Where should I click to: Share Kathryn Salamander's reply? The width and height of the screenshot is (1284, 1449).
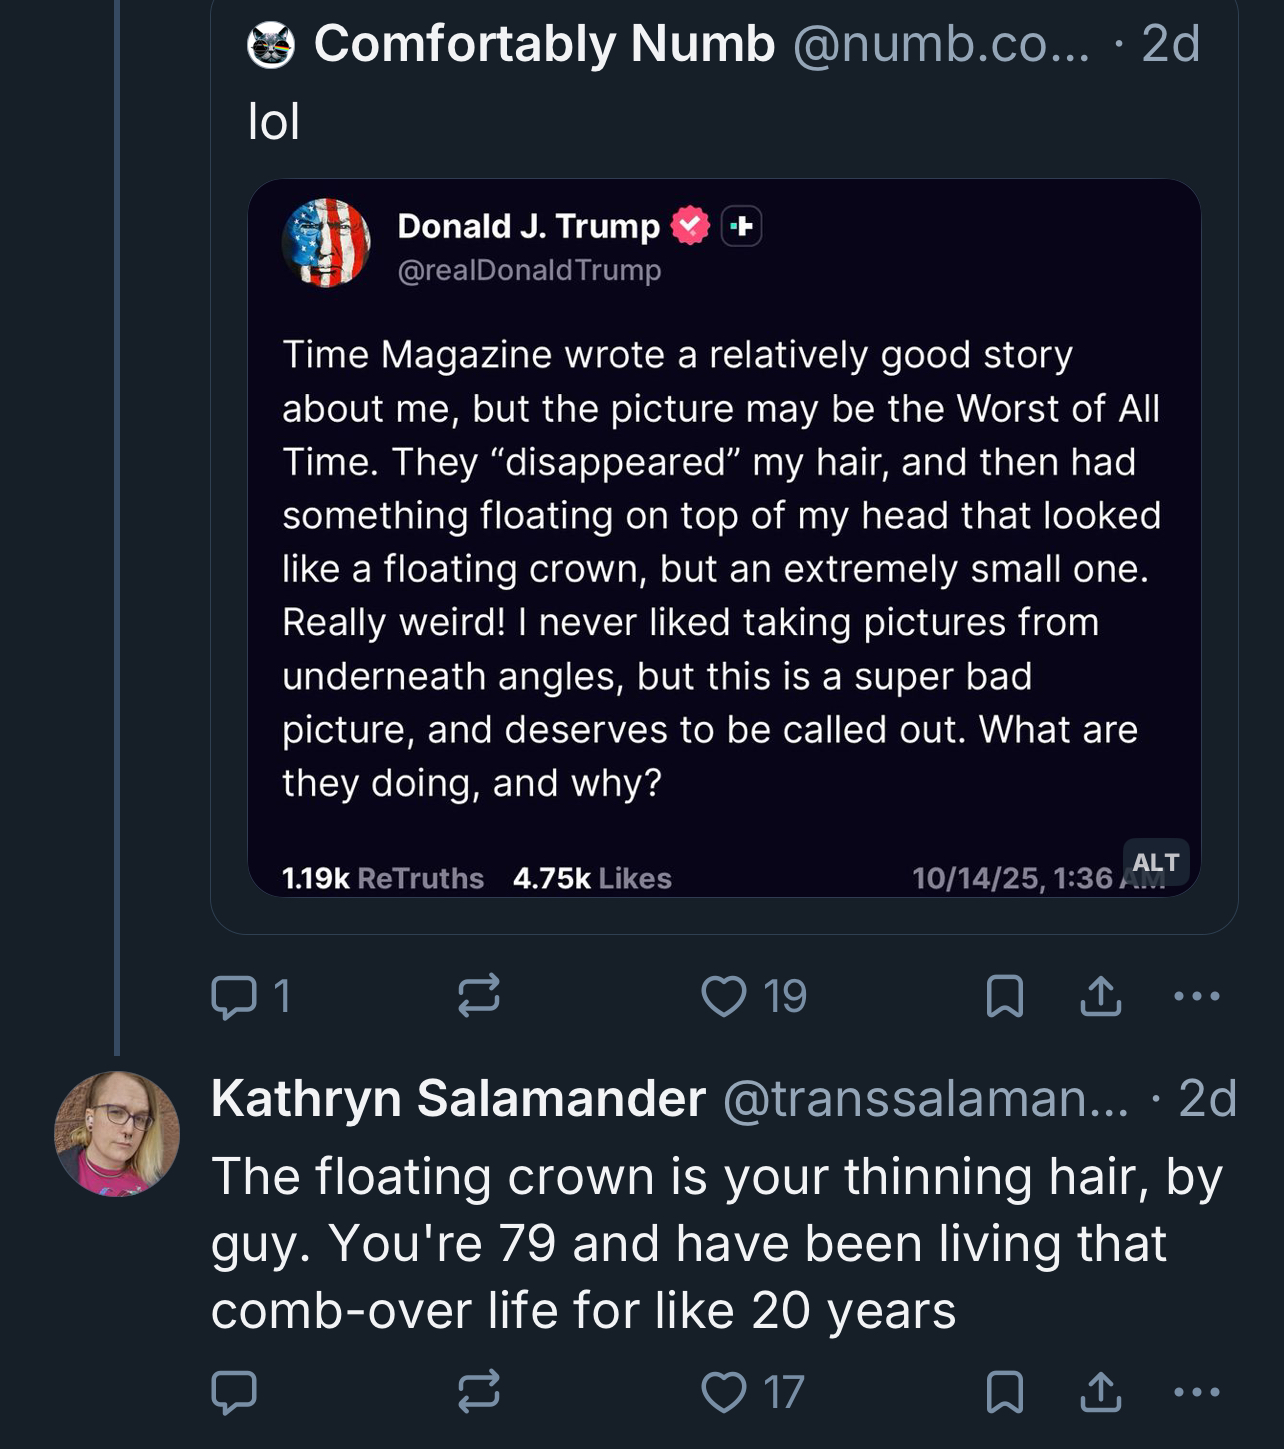pos(1100,1391)
